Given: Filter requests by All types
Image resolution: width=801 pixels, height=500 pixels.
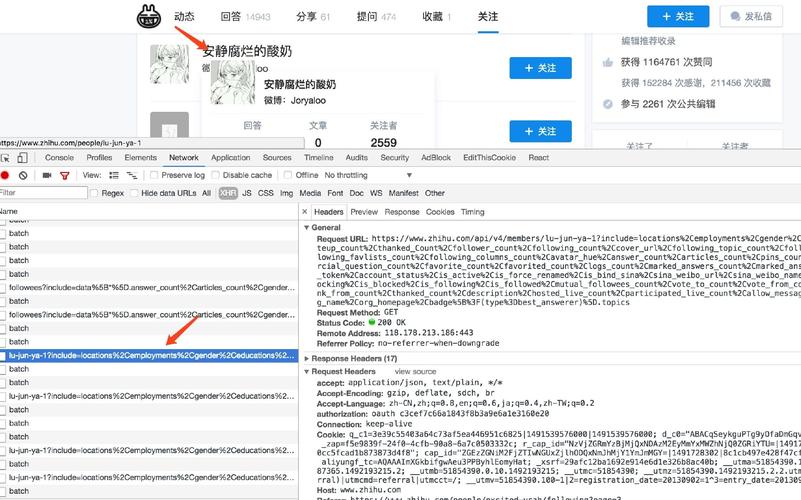Looking at the screenshot, I should coord(206,193).
